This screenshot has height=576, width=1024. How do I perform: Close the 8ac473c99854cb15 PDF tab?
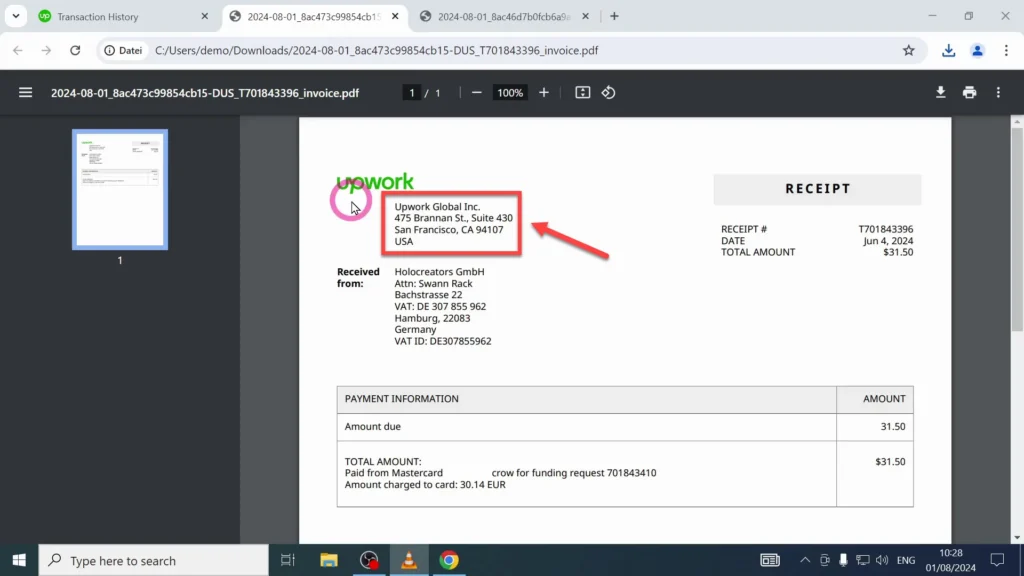(x=394, y=16)
